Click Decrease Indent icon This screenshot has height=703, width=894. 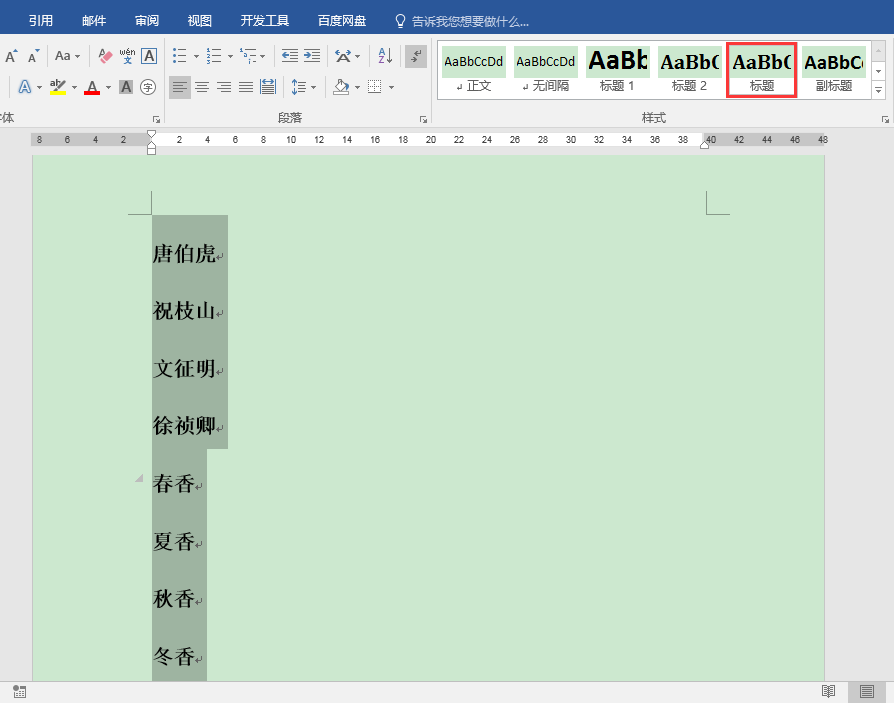point(290,56)
